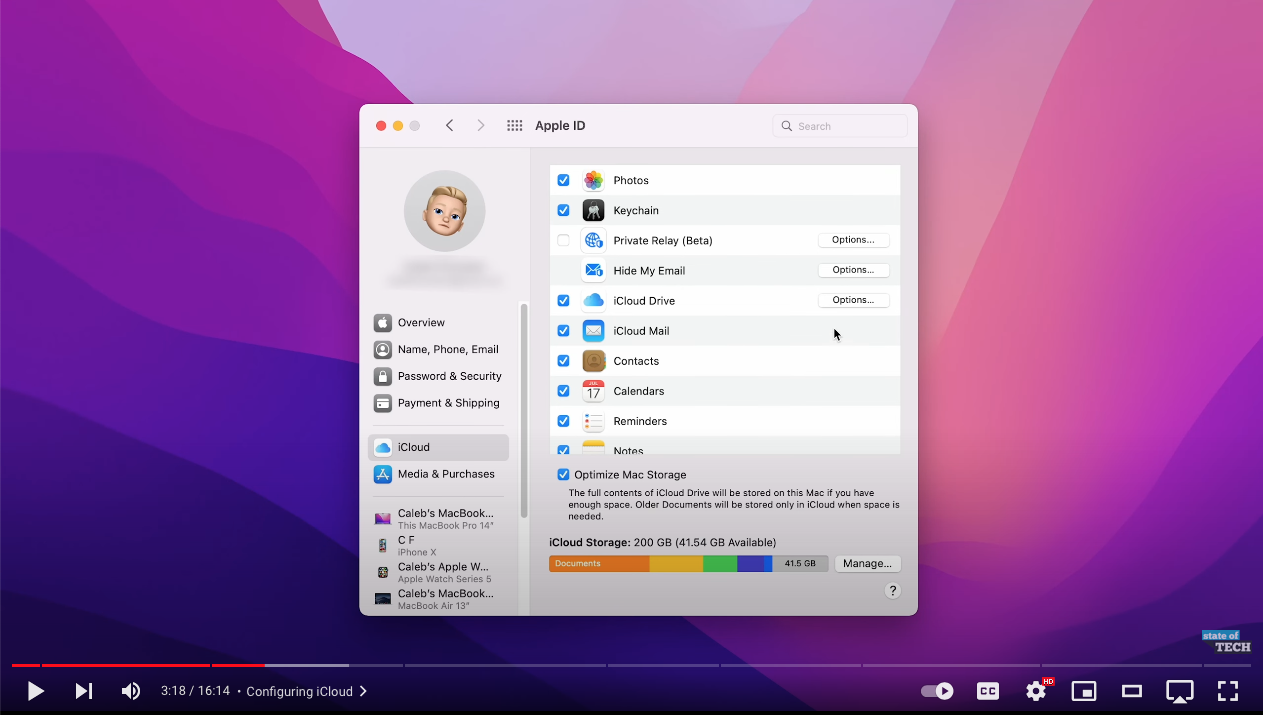This screenshot has width=1263, height=715.
Task: Select Name, Phone, Email in the sidebar
Action: [x=438, y=350]
